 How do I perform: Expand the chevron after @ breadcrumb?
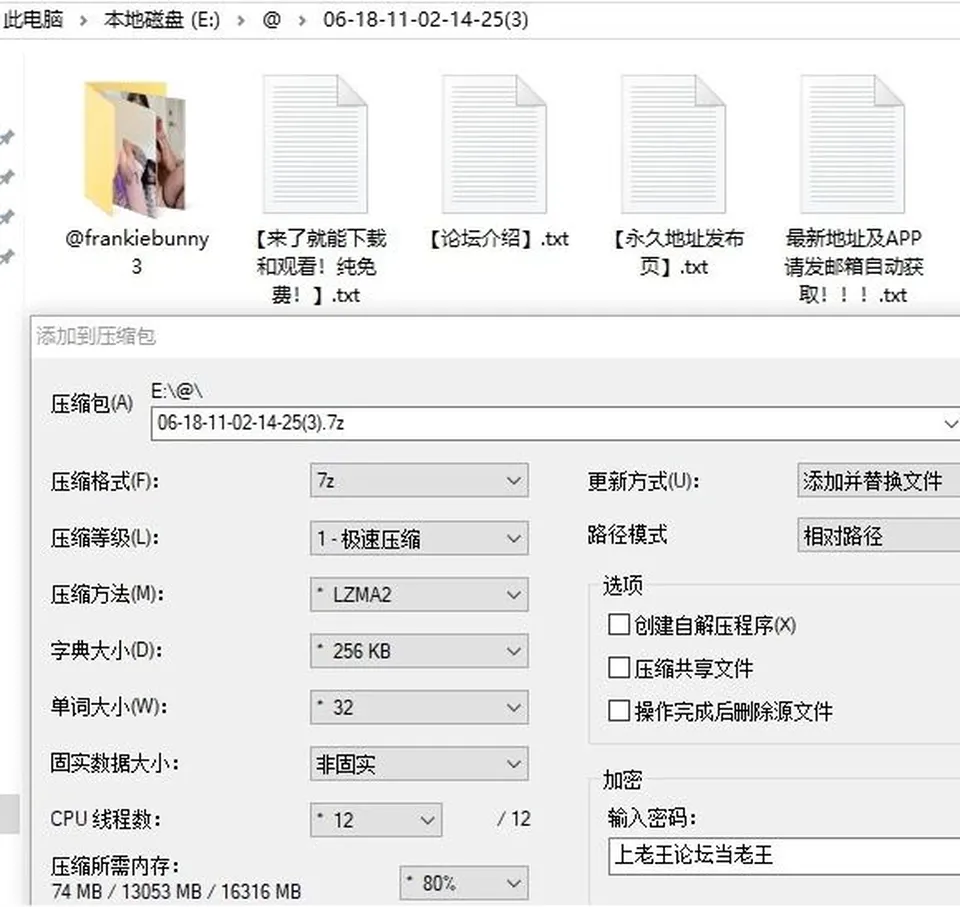pos(302,21)
